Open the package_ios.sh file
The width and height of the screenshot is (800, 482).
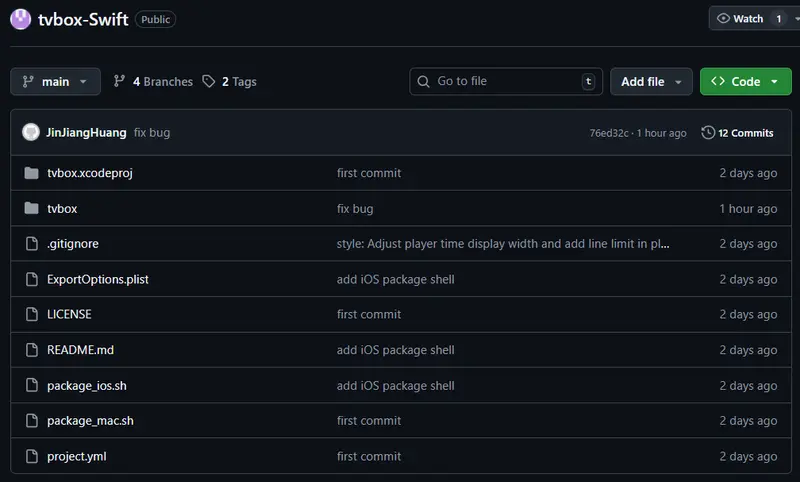tap(87, 386)
